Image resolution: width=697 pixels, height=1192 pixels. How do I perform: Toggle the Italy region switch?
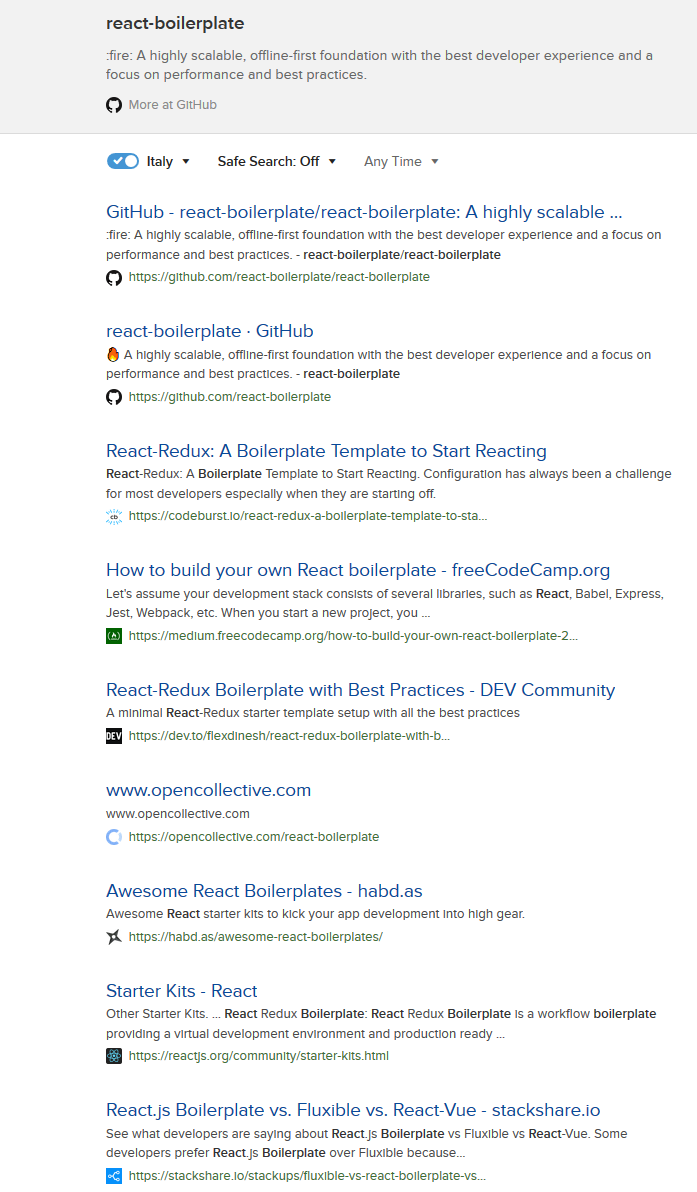122,161
